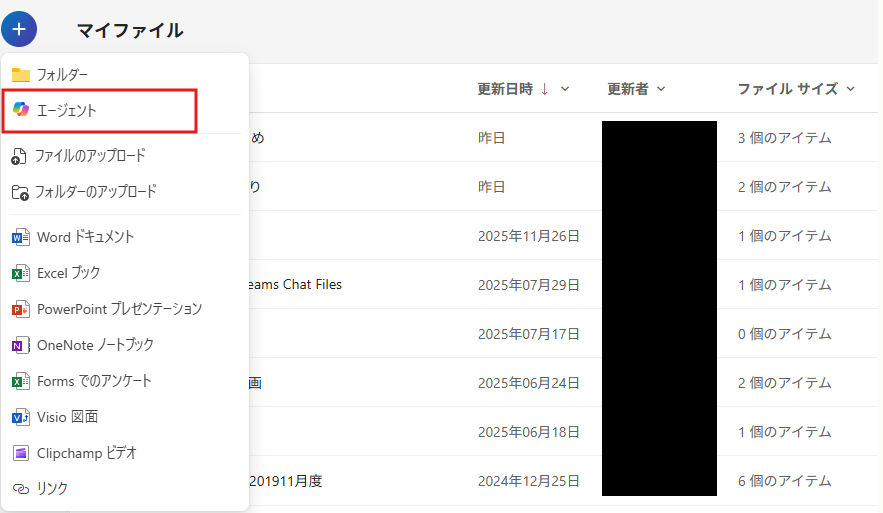Click date cell 2025年06月24日
Screen dimensions: 883x513
click(529, 383)
